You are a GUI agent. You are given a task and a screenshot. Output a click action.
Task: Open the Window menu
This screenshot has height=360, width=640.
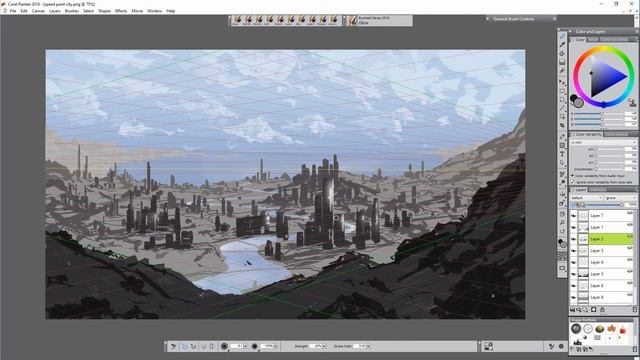pyautogui.click(x=155, y=11)
